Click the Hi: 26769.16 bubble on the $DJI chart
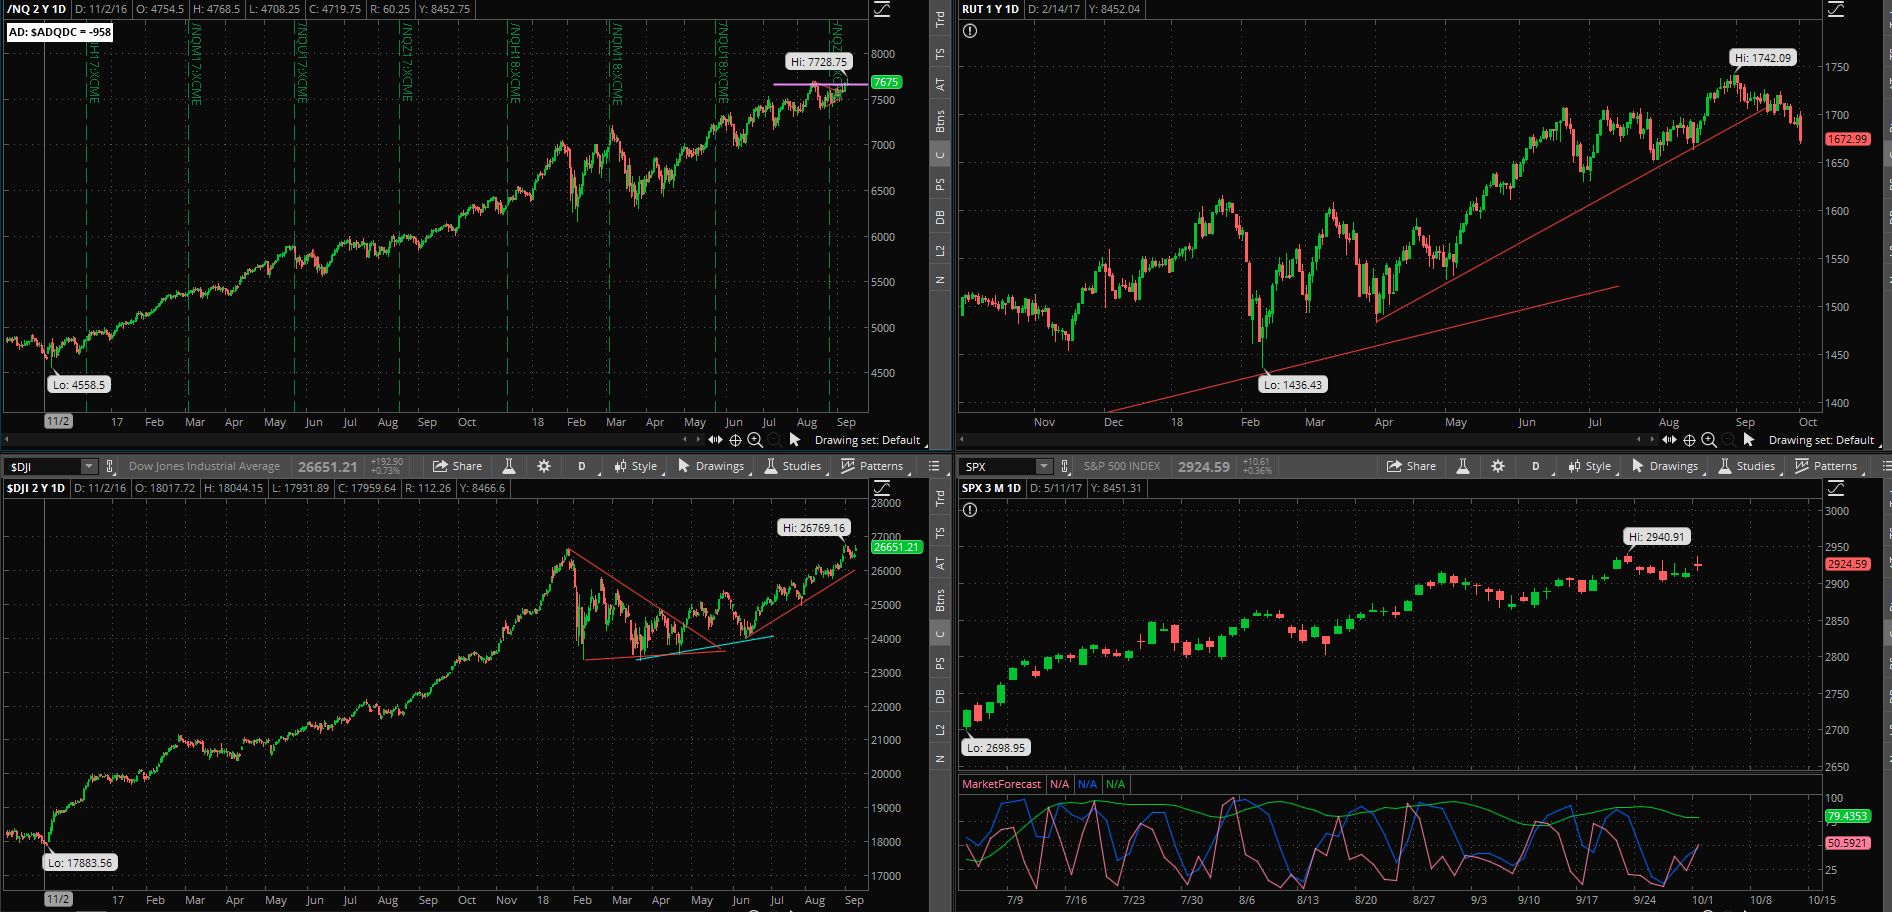This screenshot has width=1892, height=912. point(813,528)
